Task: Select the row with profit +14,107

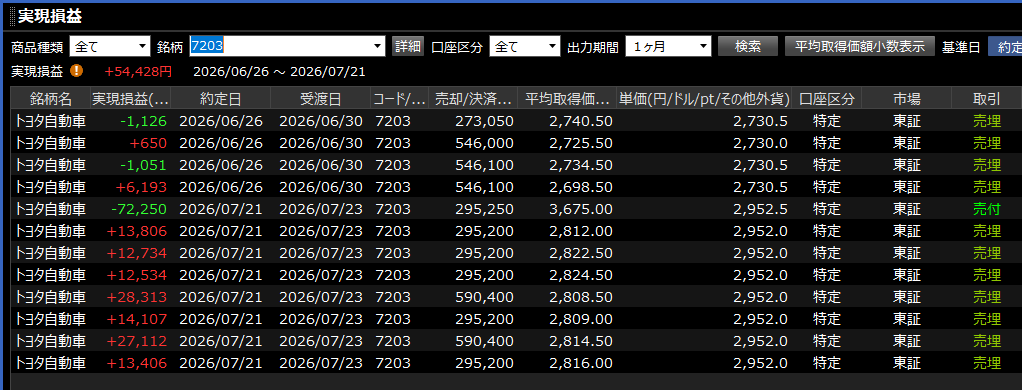Action: 516,319
